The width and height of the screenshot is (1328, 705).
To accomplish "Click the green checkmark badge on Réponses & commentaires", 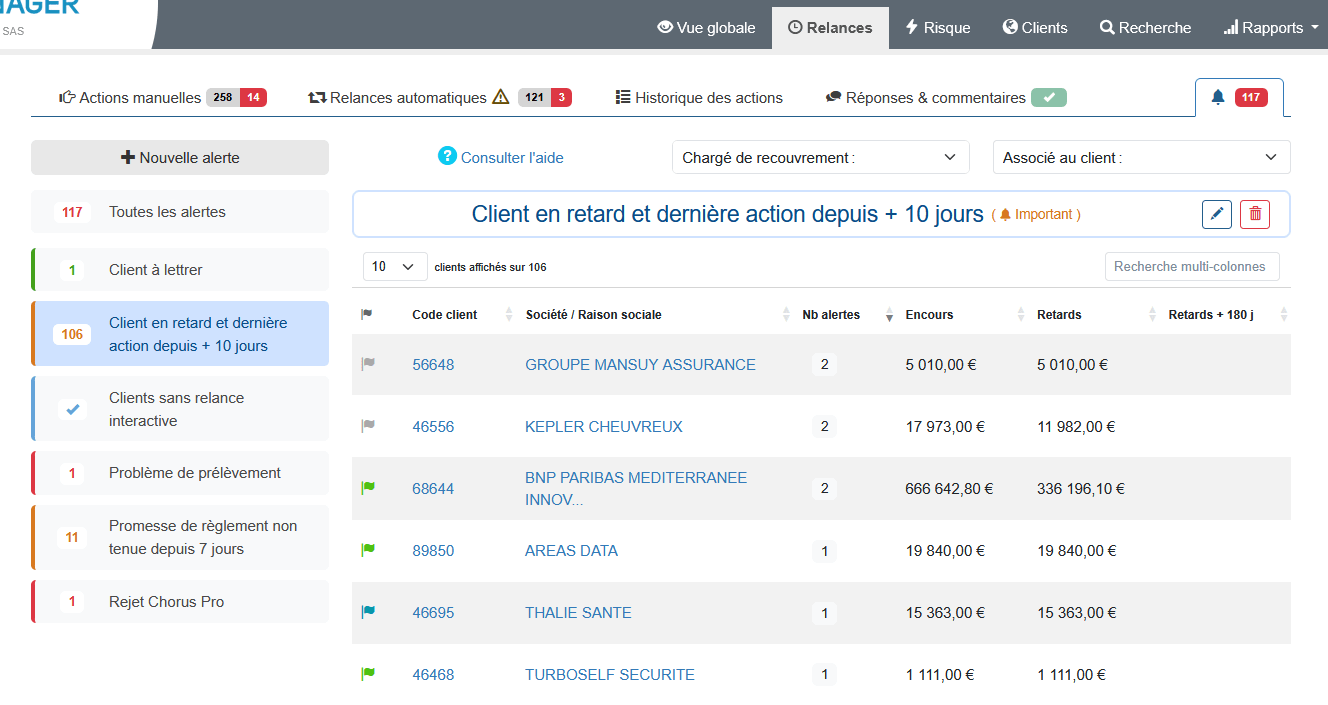I will point(1049,97).
